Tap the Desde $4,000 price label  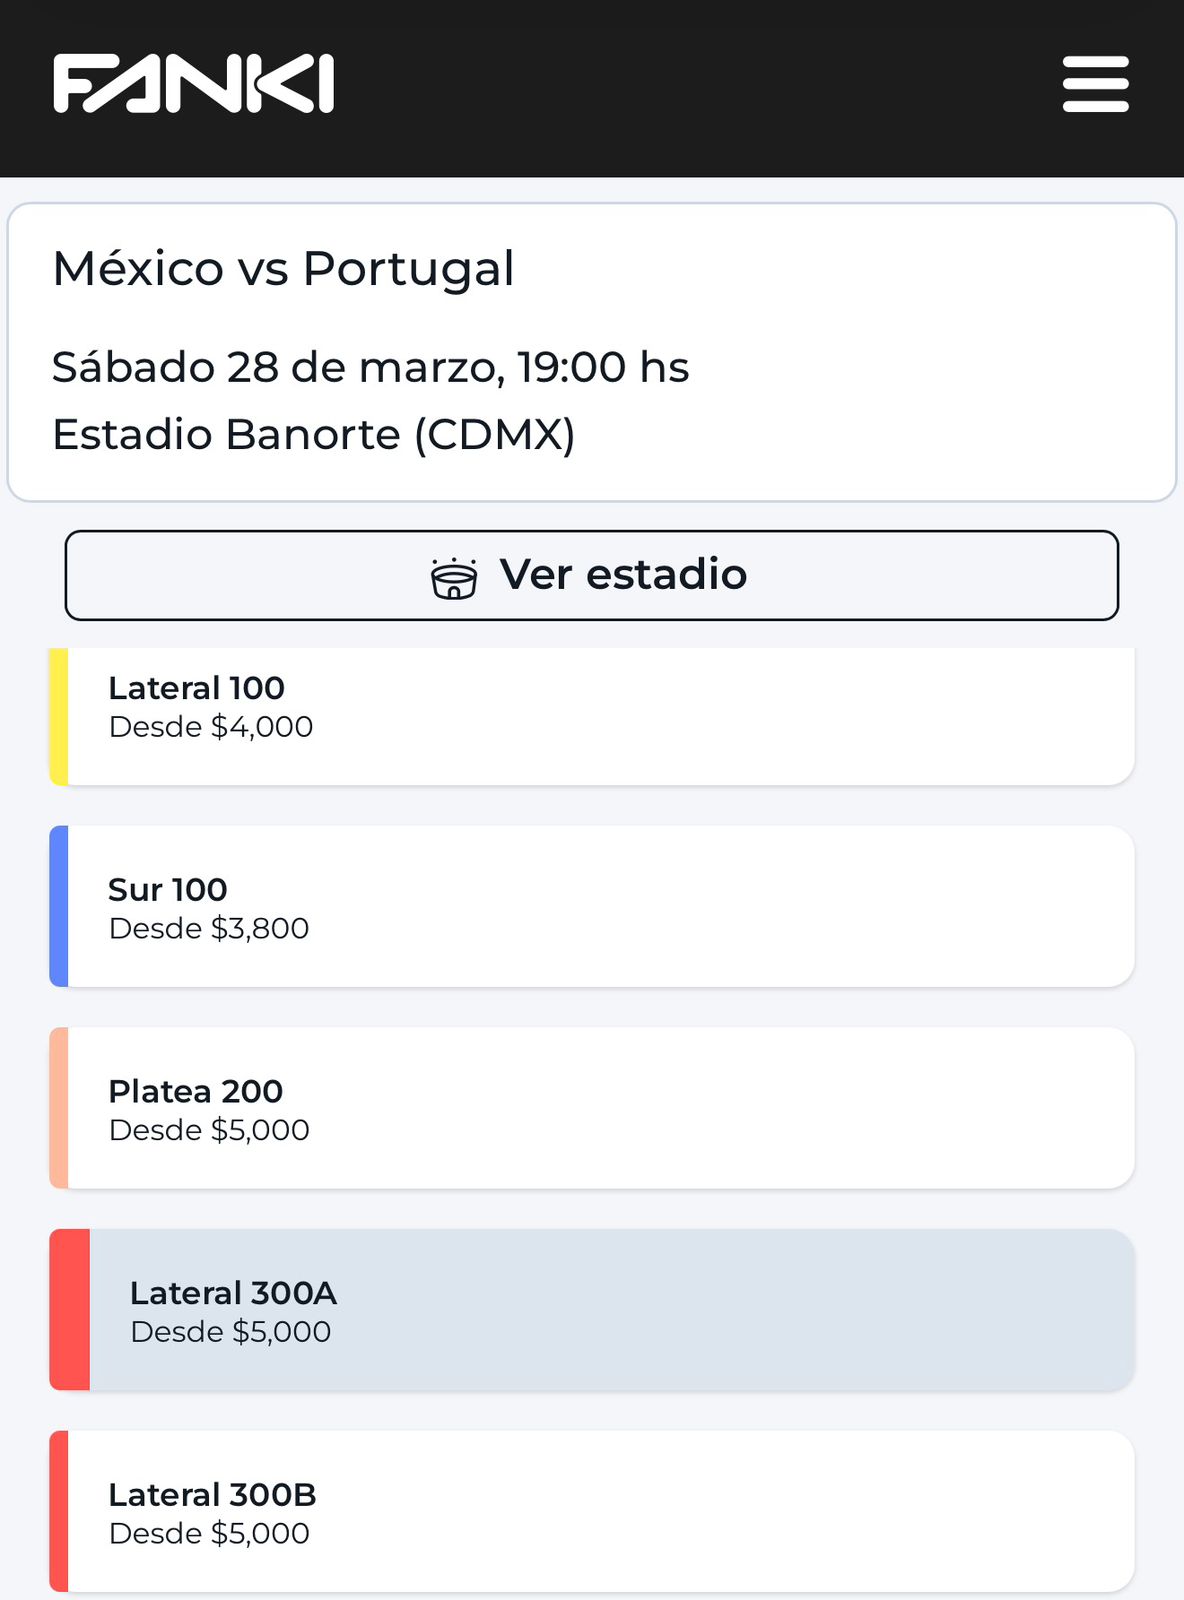(x=211, y=727)
